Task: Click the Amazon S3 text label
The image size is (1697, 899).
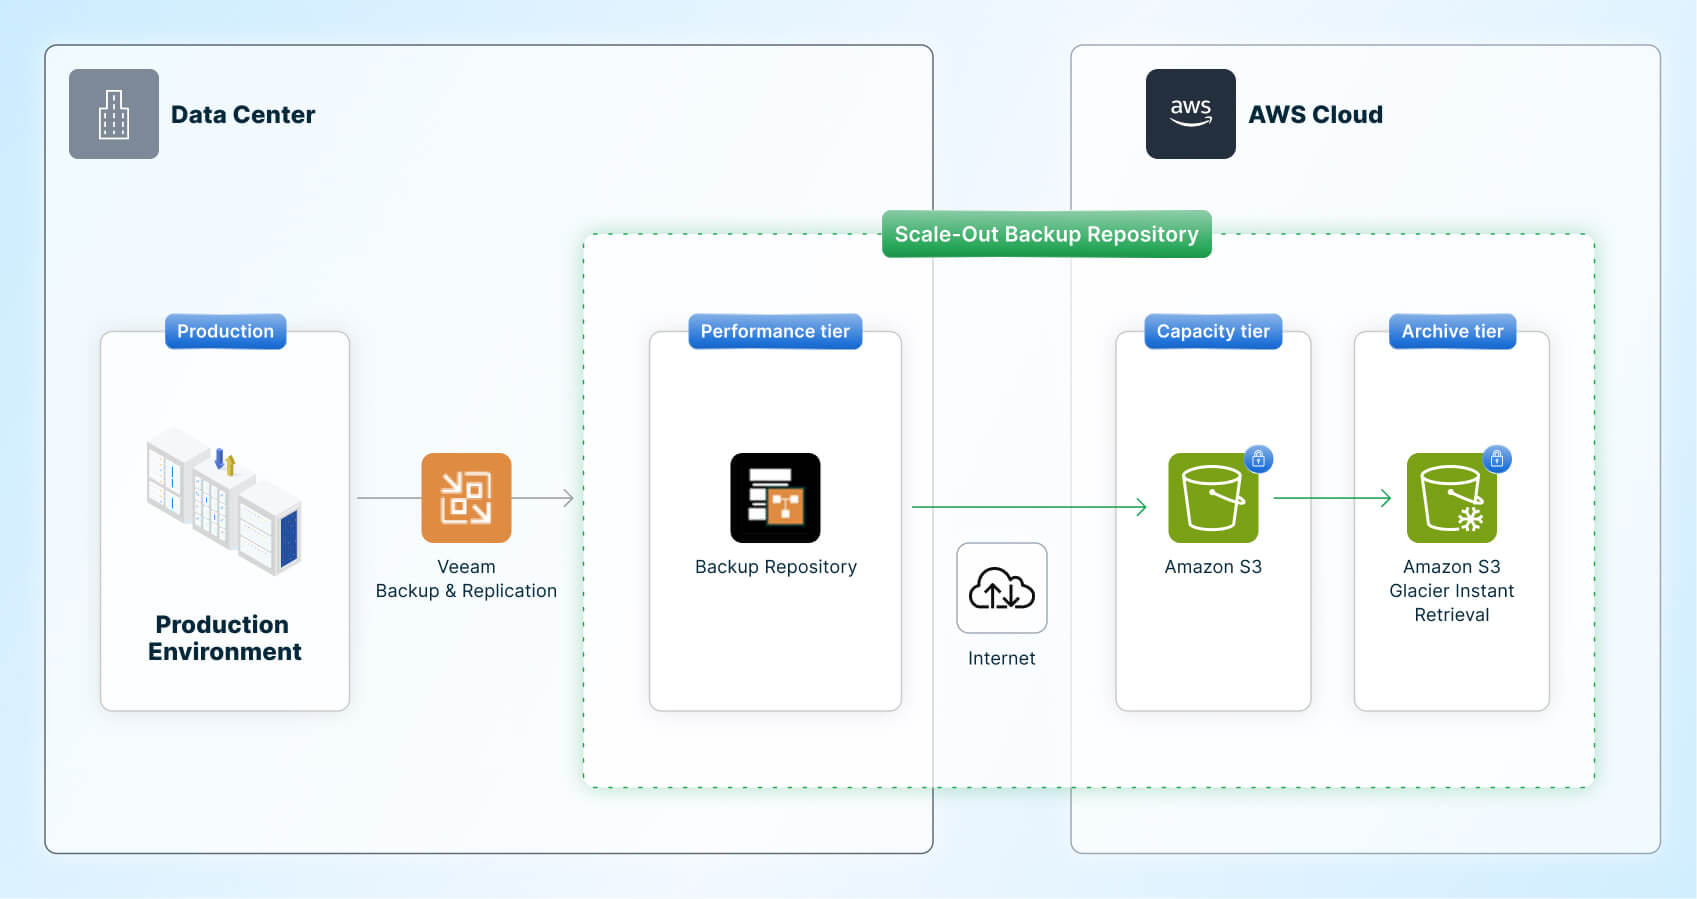Action: tap(1213, 567)
